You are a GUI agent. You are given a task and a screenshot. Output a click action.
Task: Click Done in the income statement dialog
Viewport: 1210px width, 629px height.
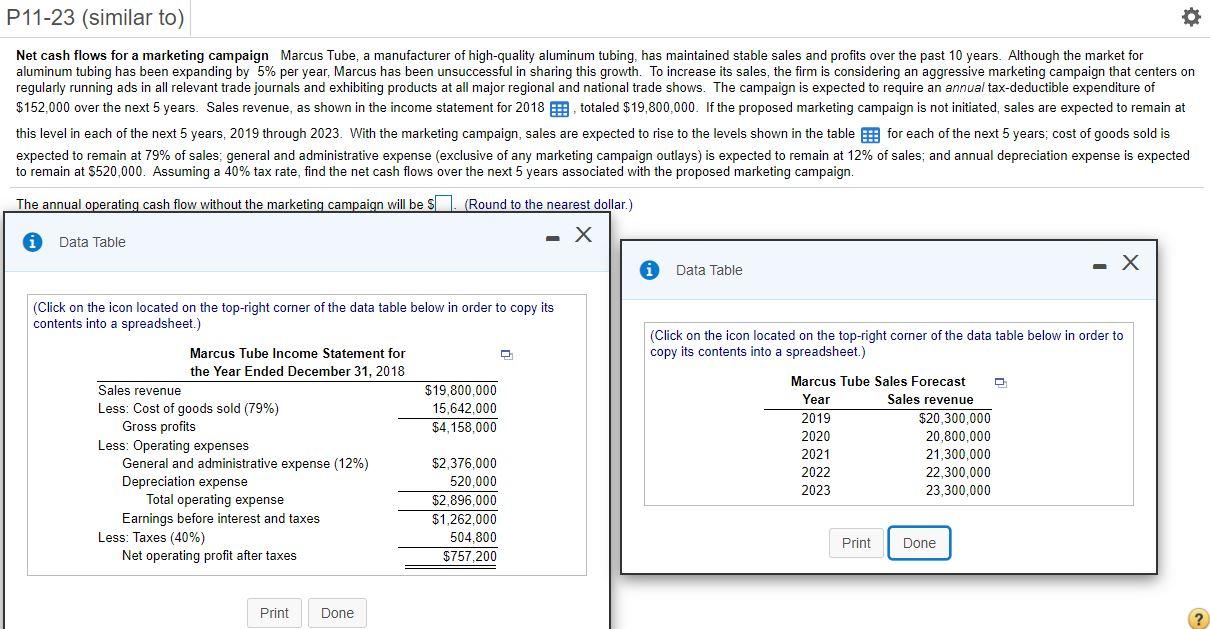[337, 613]
